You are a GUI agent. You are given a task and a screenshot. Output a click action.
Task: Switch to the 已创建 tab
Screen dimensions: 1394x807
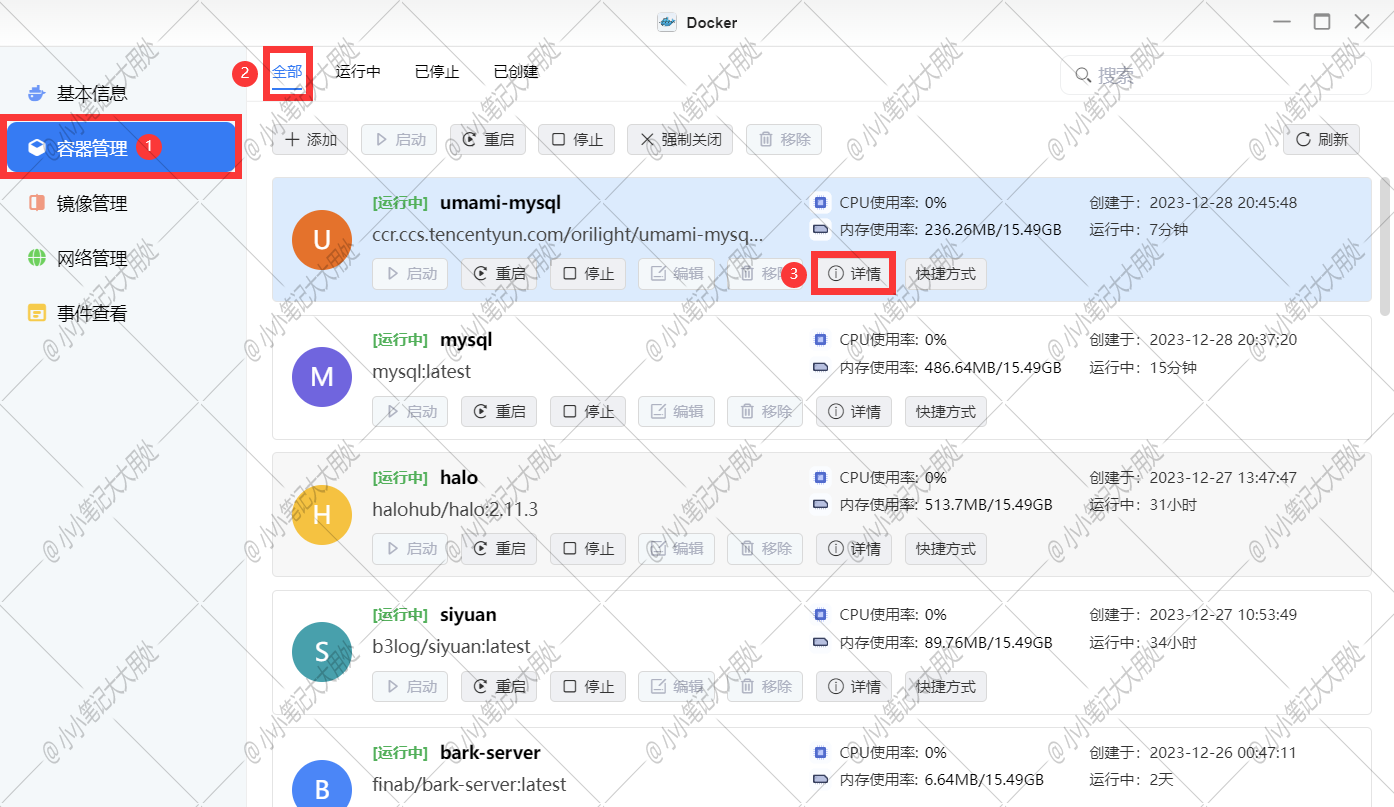pos(516,72)
